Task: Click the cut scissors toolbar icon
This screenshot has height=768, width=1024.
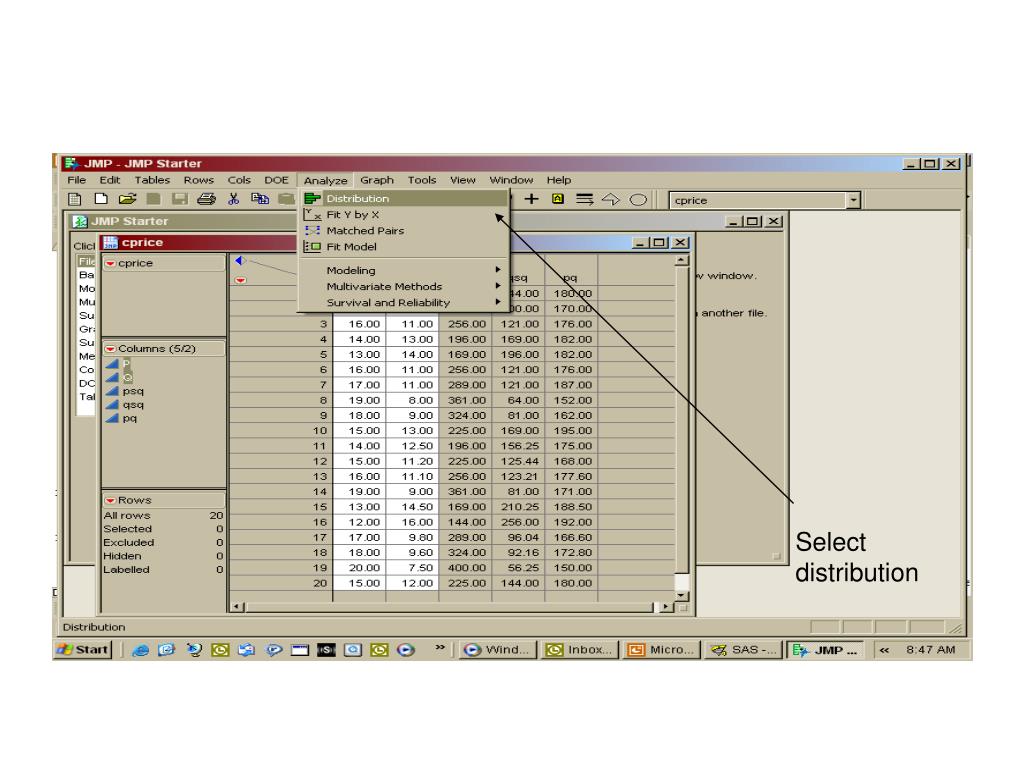Action: click(233, 199)
